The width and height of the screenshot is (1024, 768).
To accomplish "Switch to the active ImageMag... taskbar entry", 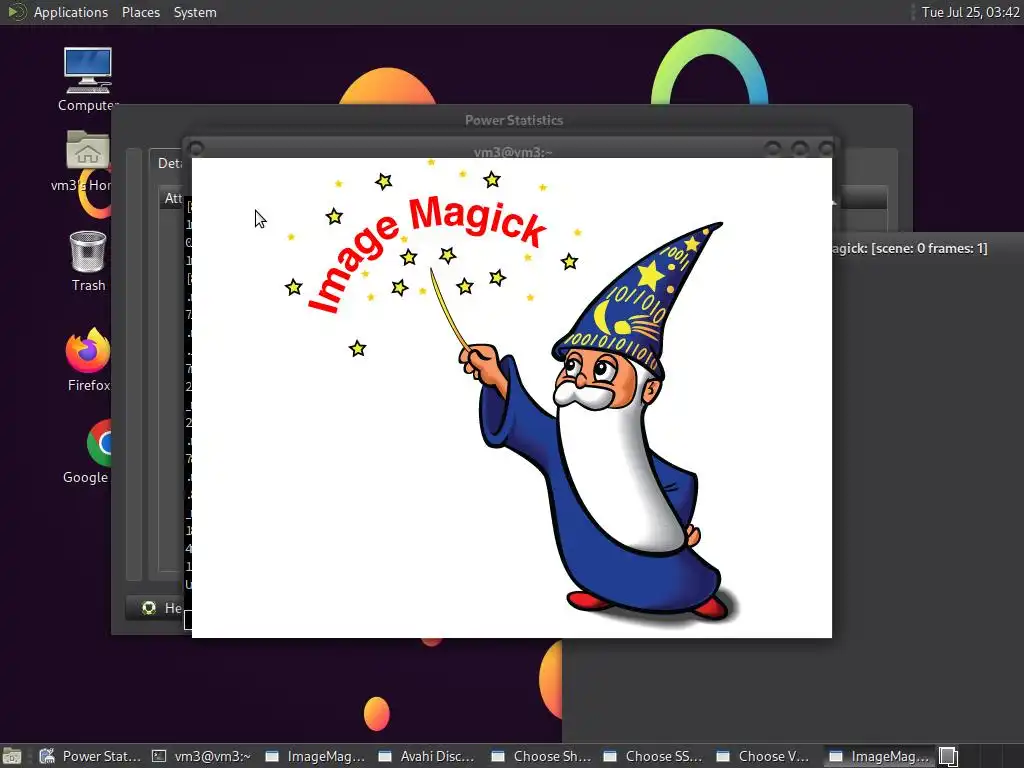I will (879, 756).
